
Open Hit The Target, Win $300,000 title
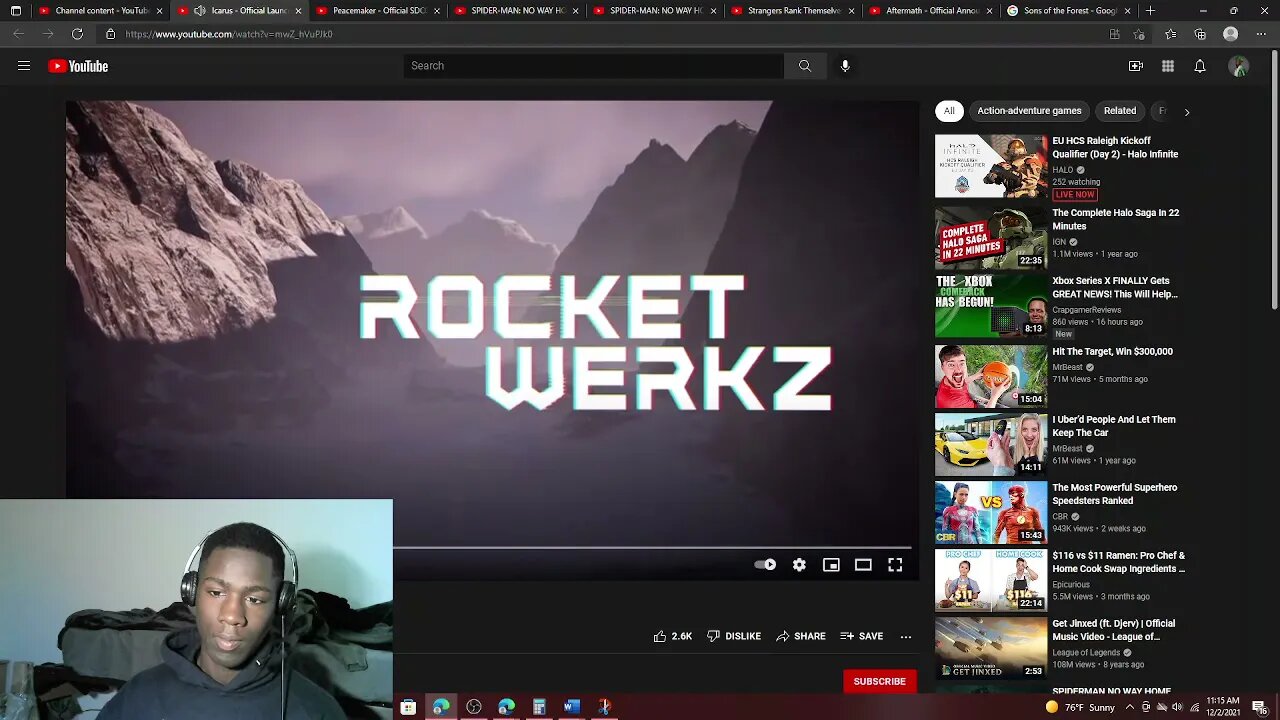tap(1112, 352)
